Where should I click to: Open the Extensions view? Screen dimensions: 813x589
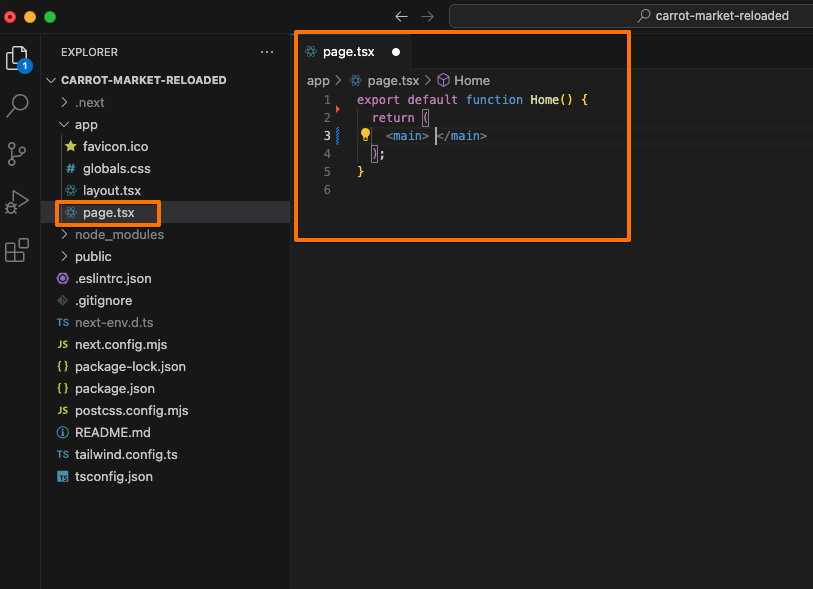coord(17,250)
